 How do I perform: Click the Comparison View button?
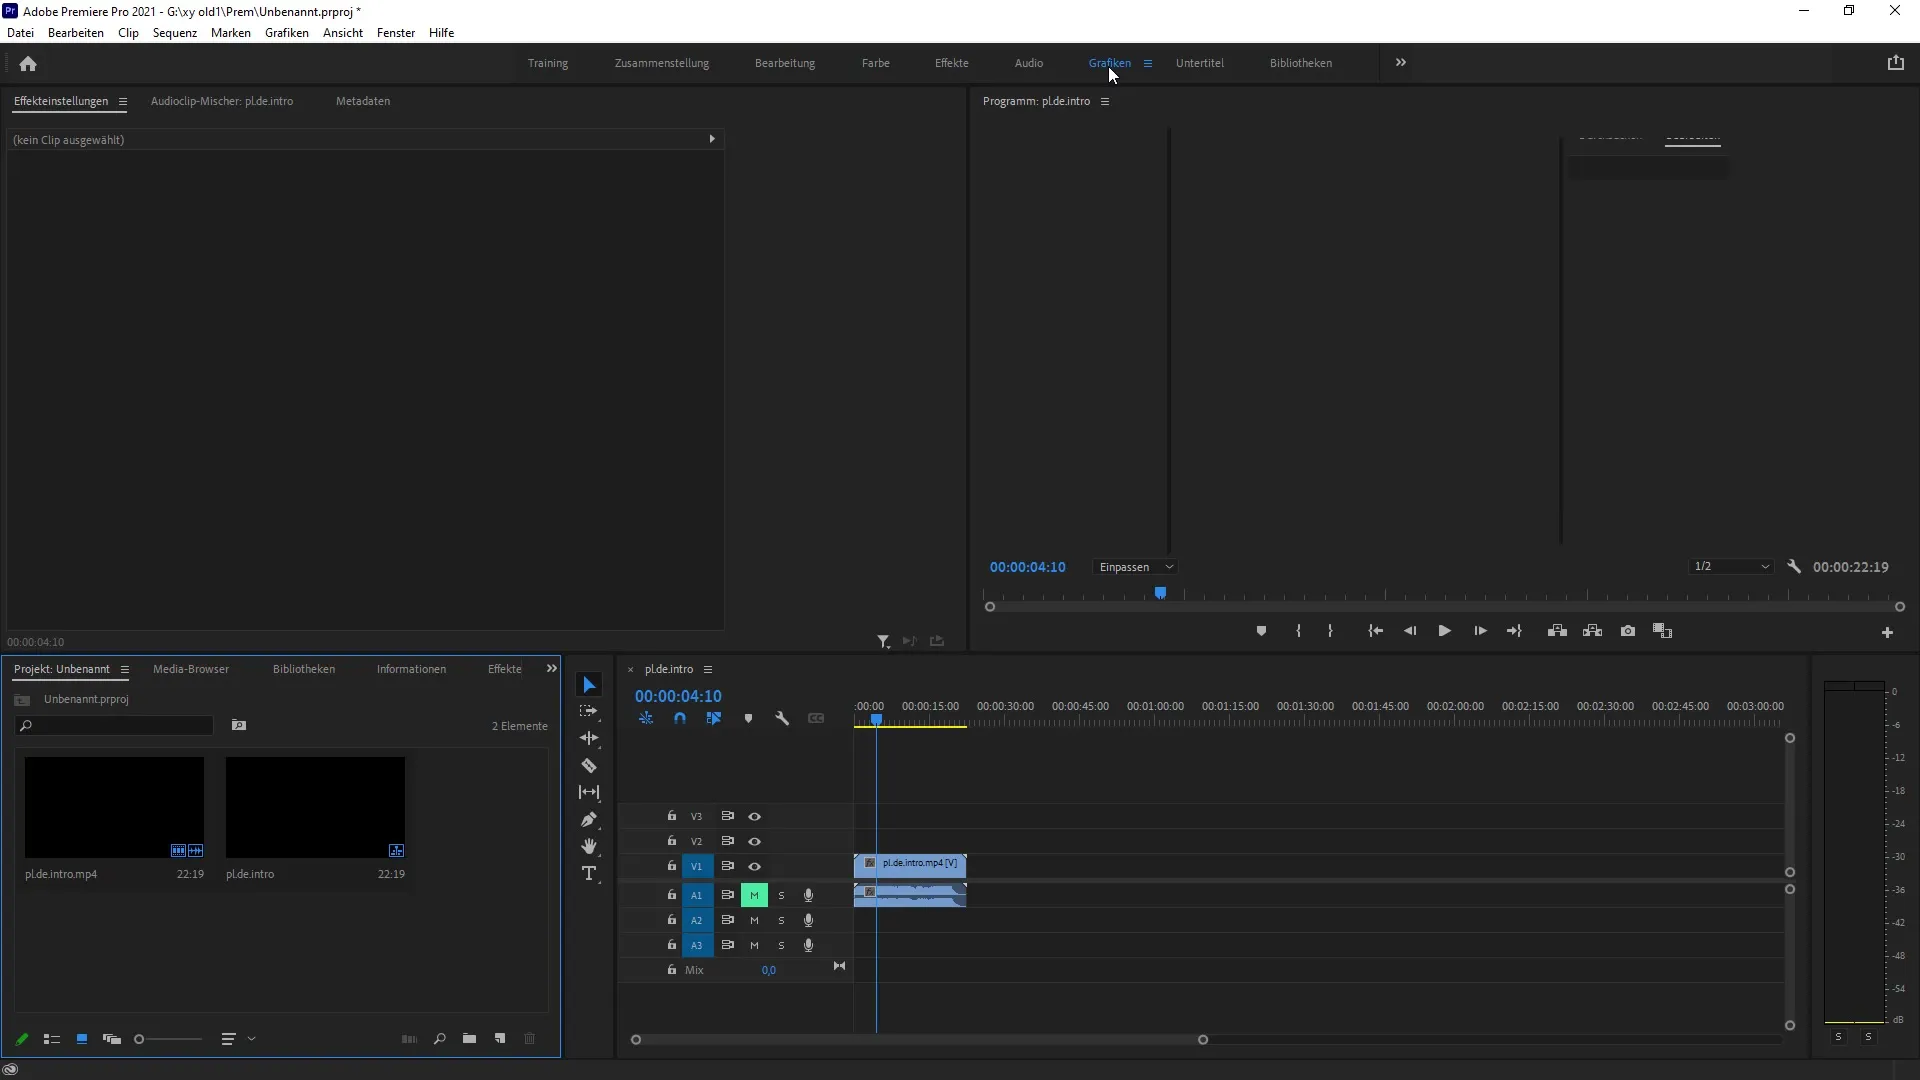1662,631
